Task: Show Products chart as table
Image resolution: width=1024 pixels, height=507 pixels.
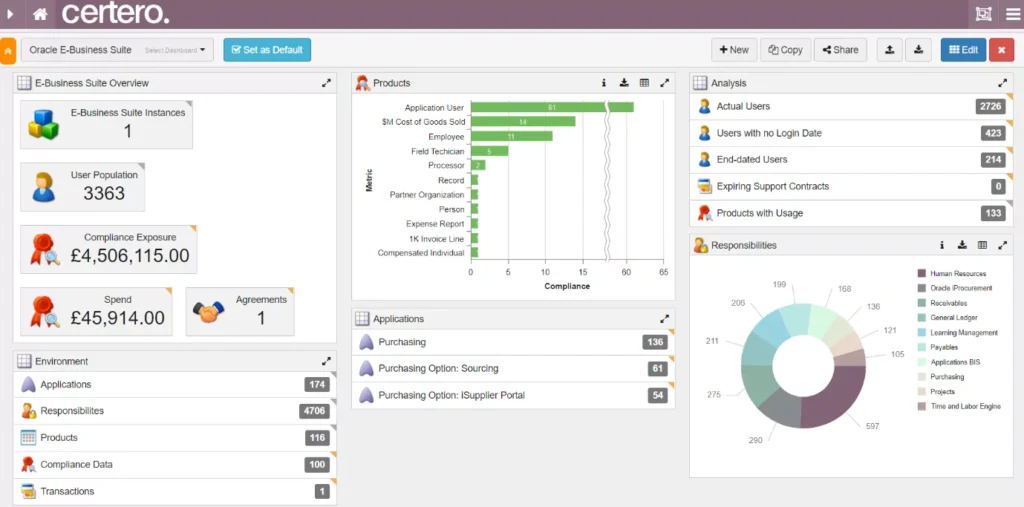Action: coord(645,83)
